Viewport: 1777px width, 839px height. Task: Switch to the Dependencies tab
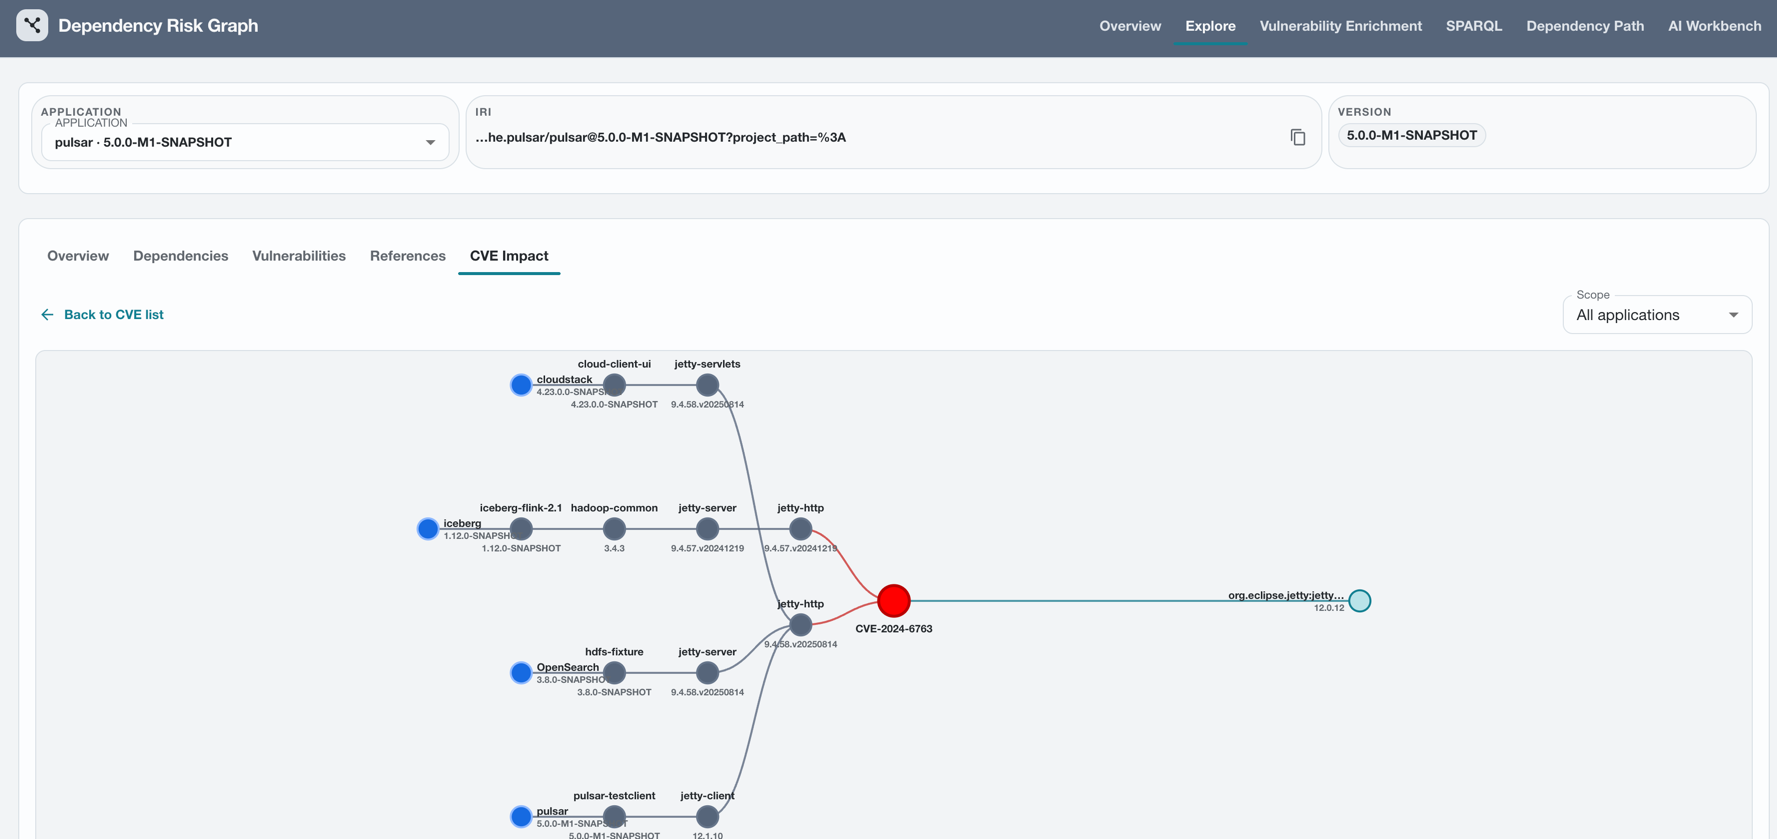click(180, 256)
